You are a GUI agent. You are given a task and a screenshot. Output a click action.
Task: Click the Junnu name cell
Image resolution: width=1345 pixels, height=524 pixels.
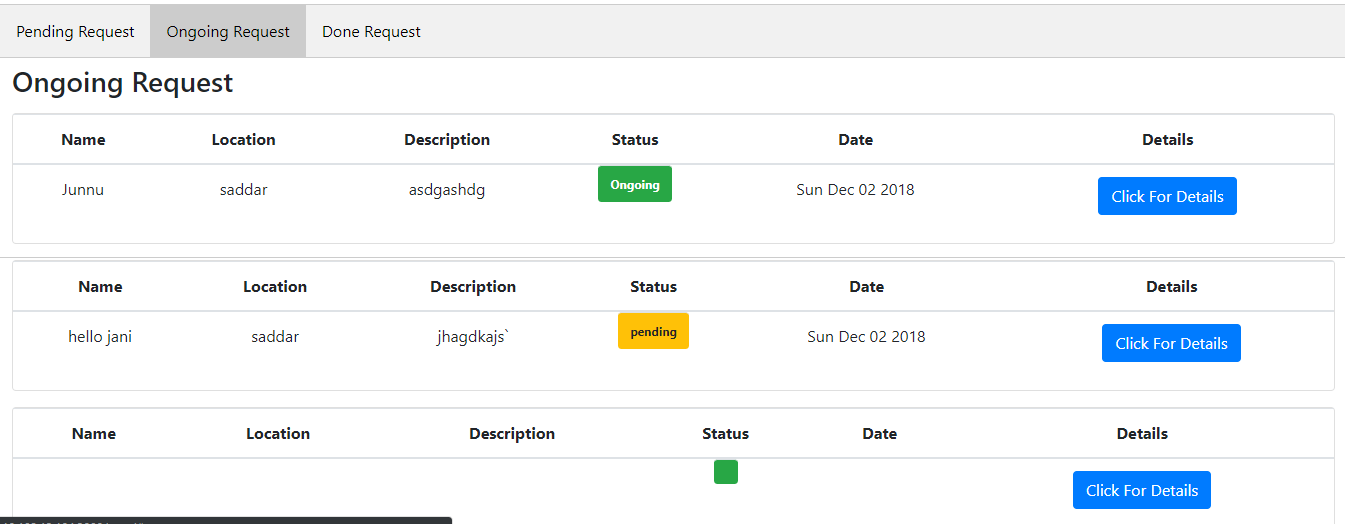pos(83,190)
